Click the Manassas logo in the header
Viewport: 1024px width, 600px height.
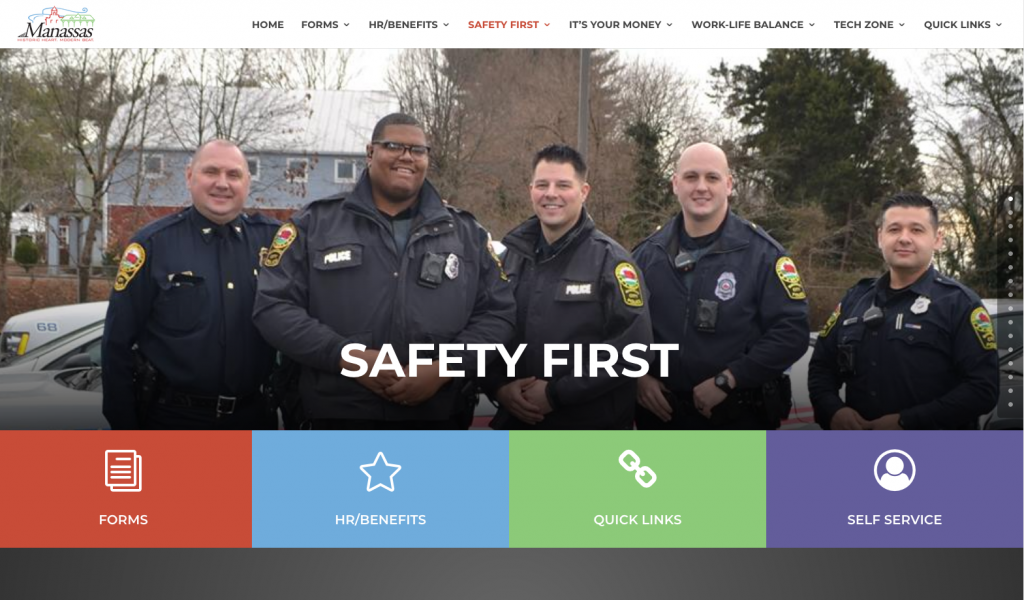(x=56, y=24)
